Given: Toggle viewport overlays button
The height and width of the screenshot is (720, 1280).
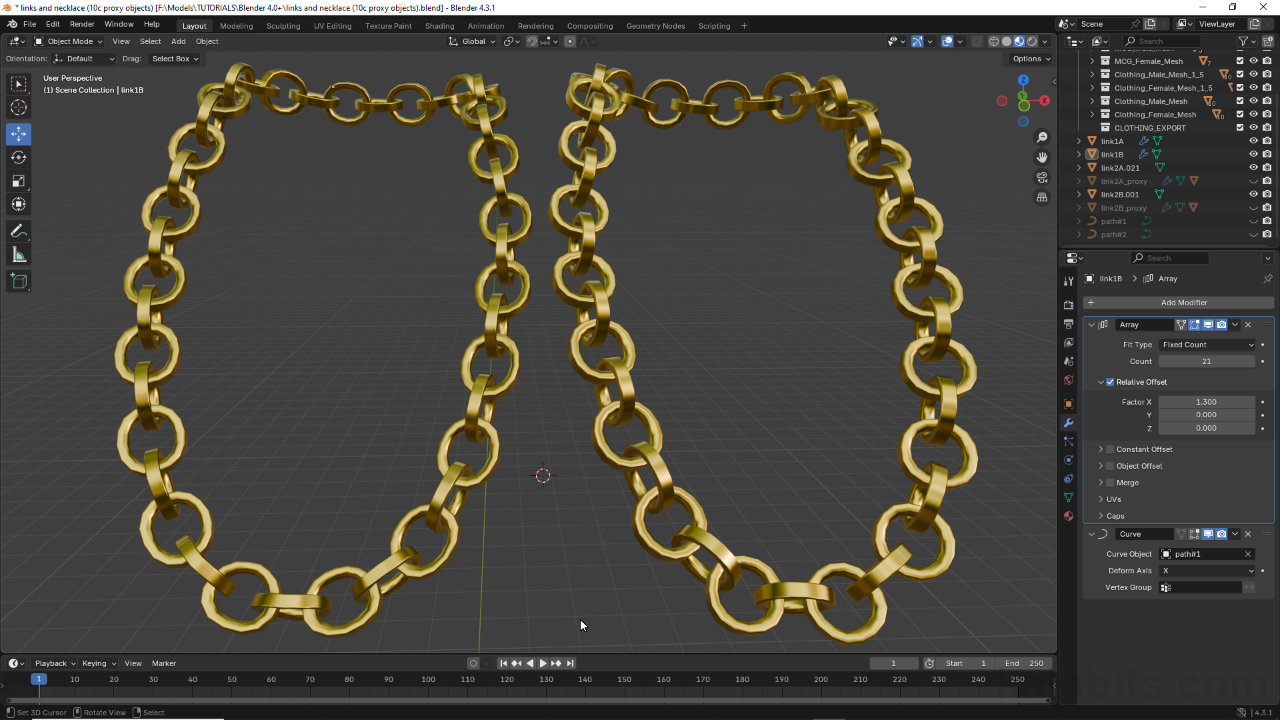Looking at the screenshot, I should tap(947, 41).
